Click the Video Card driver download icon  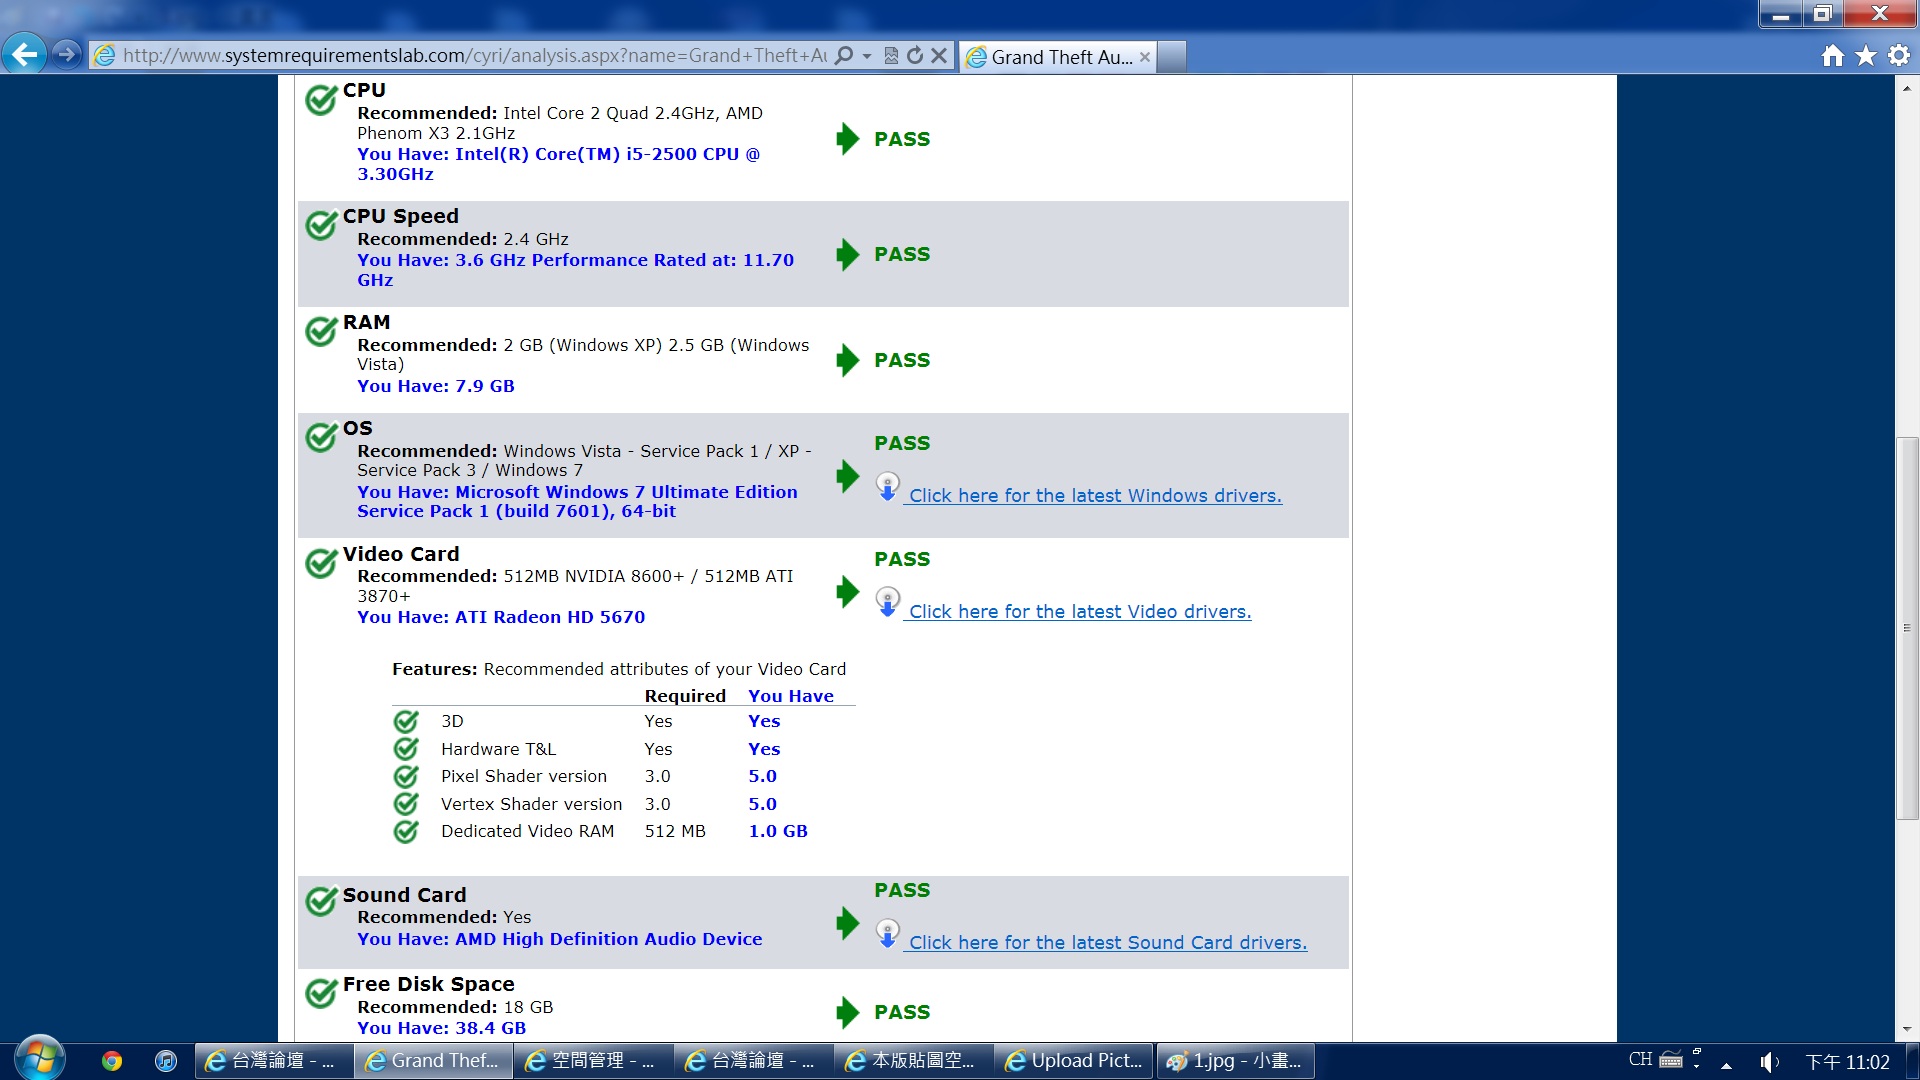[887, 602]
